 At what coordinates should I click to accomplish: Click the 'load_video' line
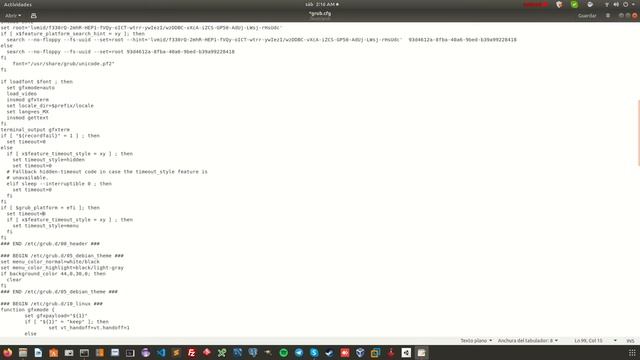click(22, 93)
